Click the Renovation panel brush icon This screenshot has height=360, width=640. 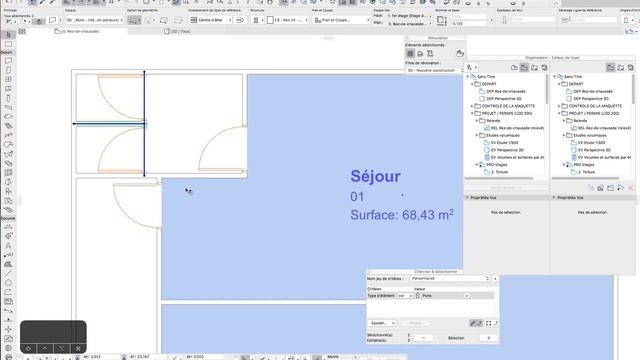(460, 53)
